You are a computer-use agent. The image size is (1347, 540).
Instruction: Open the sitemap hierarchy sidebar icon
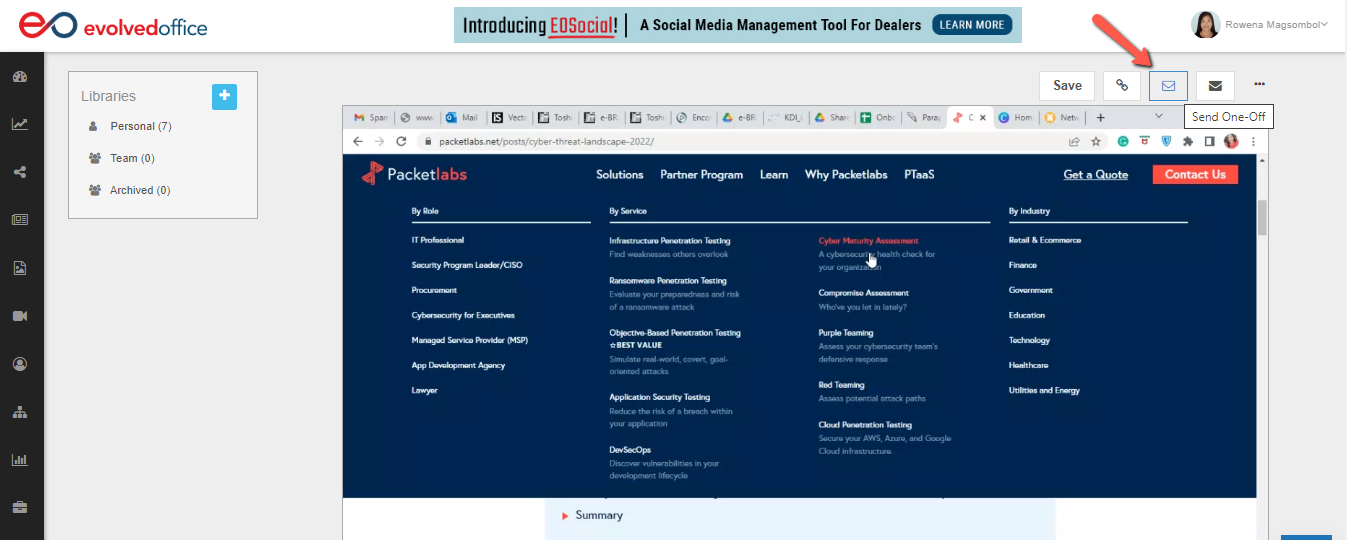coord(19,412)
